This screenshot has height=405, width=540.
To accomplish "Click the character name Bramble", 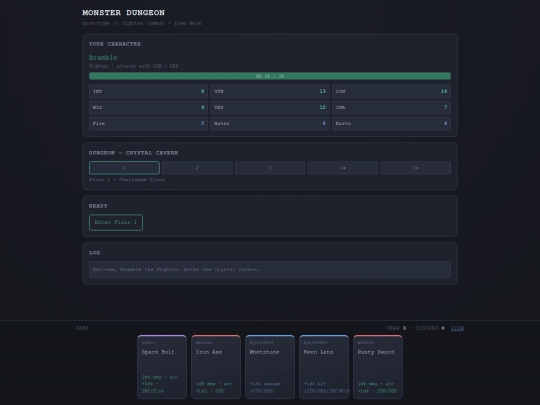I will tap(103, 58).
